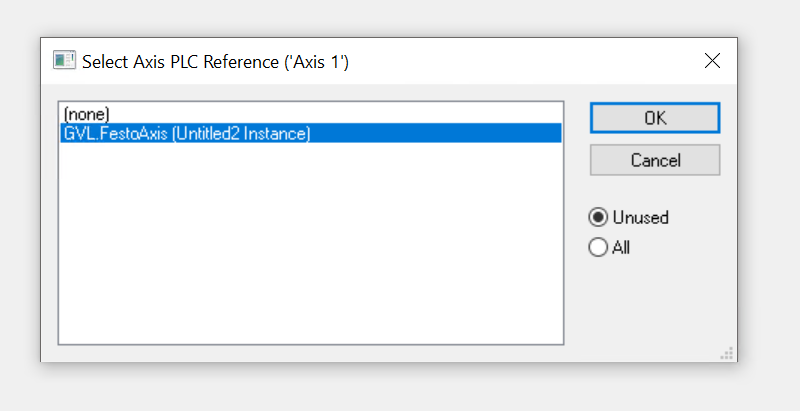Image resolution: width=800 pixels, height=411 pixels.
Task: Click the filled dot of Unused option
Action: (x=598, y=217)
